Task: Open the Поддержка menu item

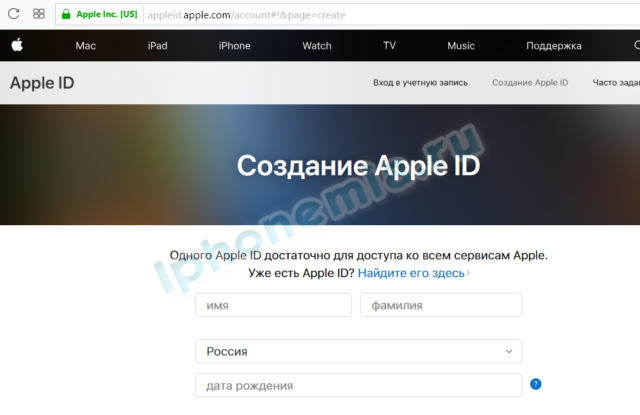Action: (x=554, y=46)
